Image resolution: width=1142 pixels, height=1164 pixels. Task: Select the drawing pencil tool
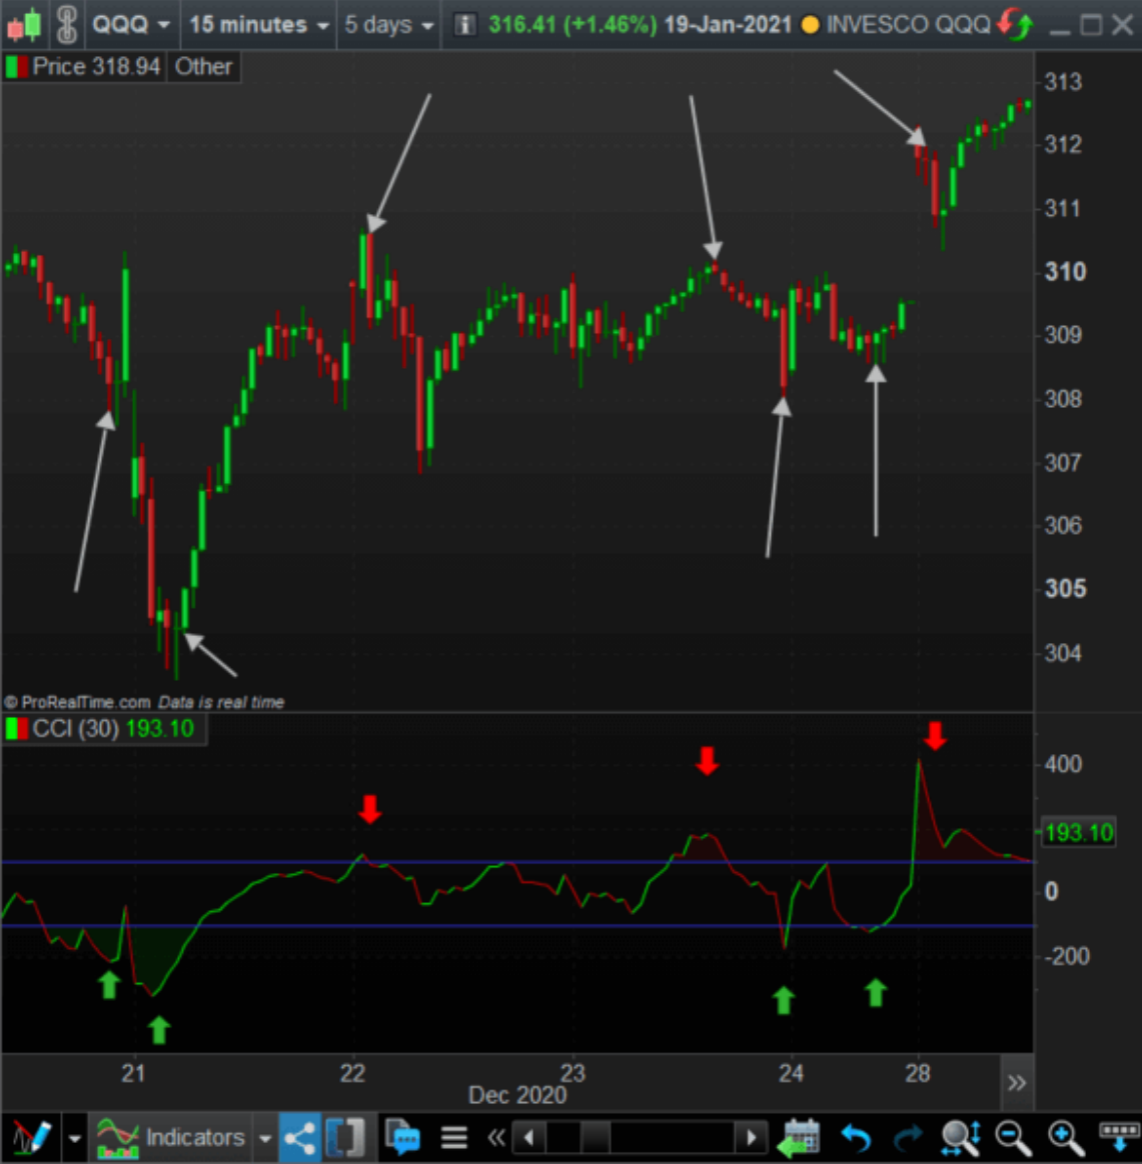pyautogui.click(x=31, y=1137)
